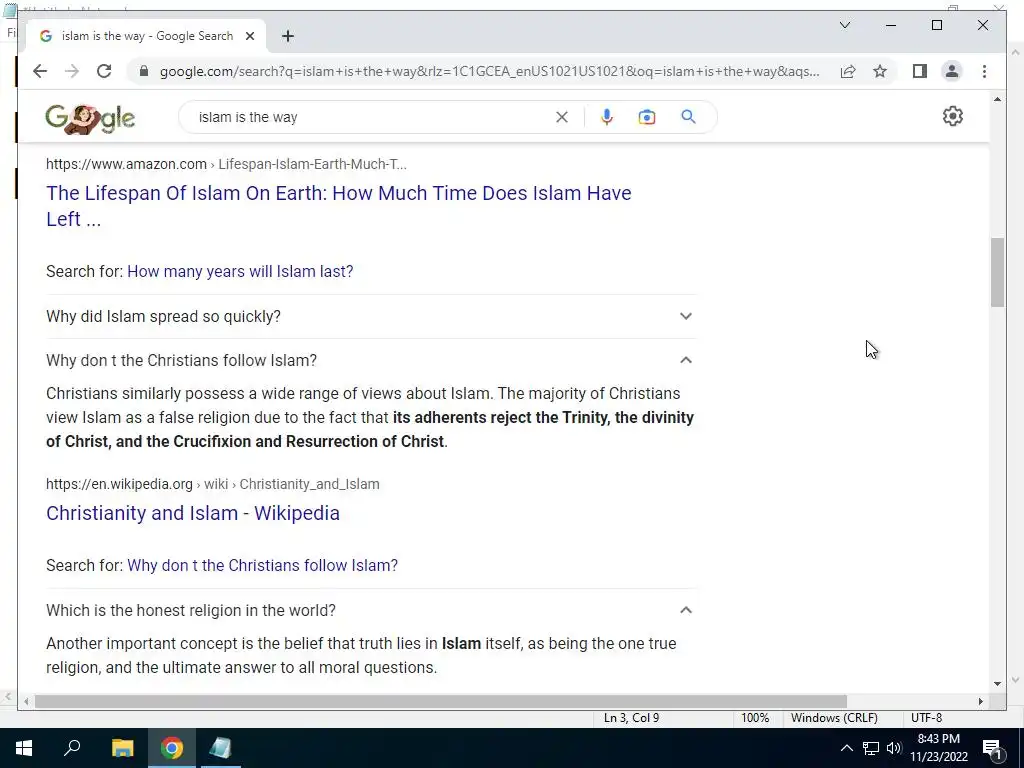
Task: Open the notification center icon
Action: pyautogui.click(x=992, y=748)
